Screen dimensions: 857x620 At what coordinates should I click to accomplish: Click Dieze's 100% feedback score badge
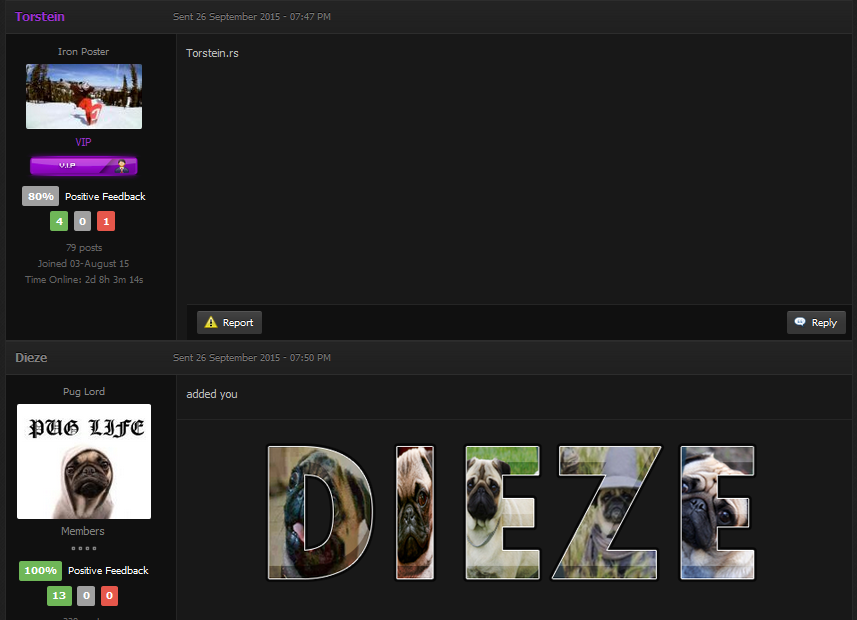tap(40, 571)
